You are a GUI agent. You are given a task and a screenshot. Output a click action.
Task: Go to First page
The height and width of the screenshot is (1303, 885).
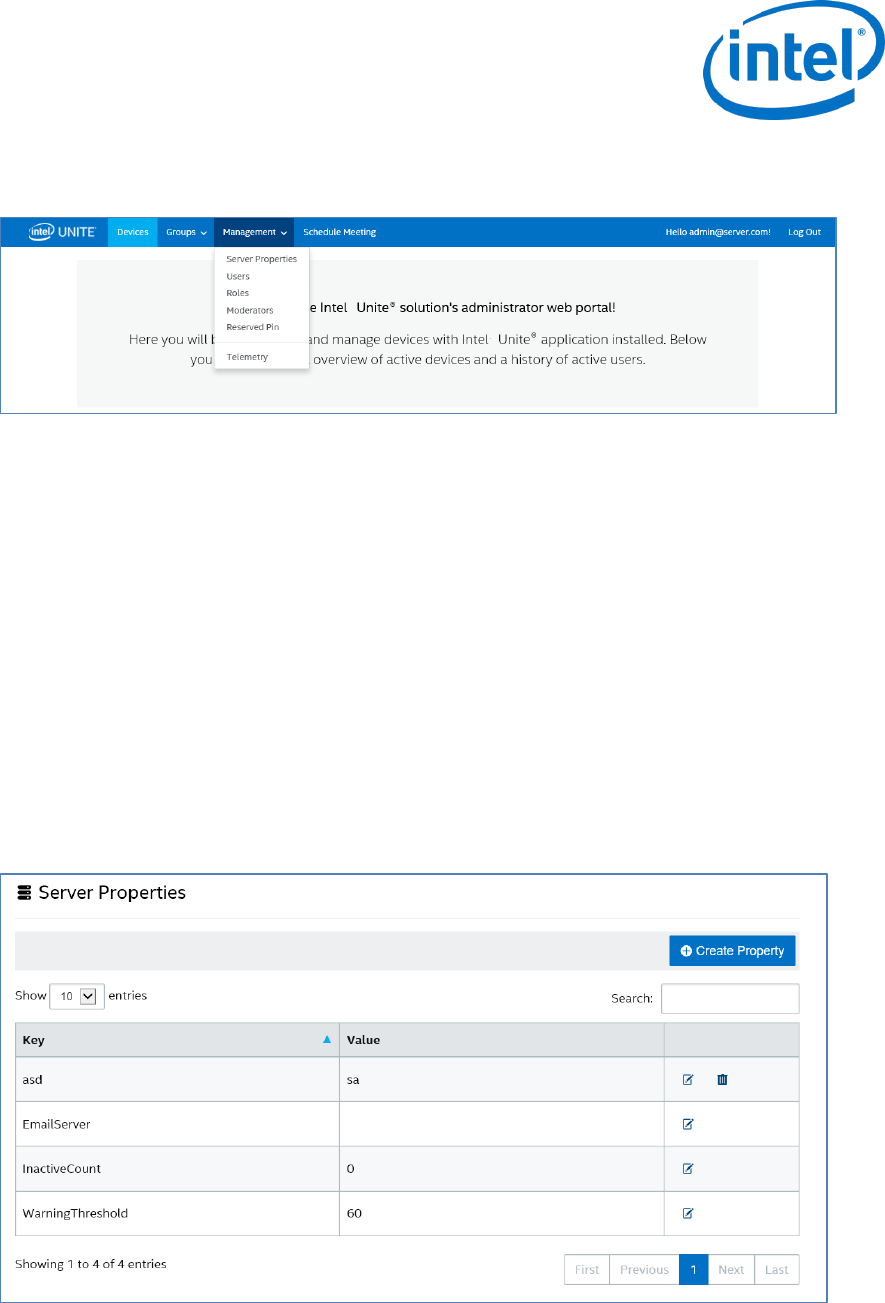tap(587, 1270)
